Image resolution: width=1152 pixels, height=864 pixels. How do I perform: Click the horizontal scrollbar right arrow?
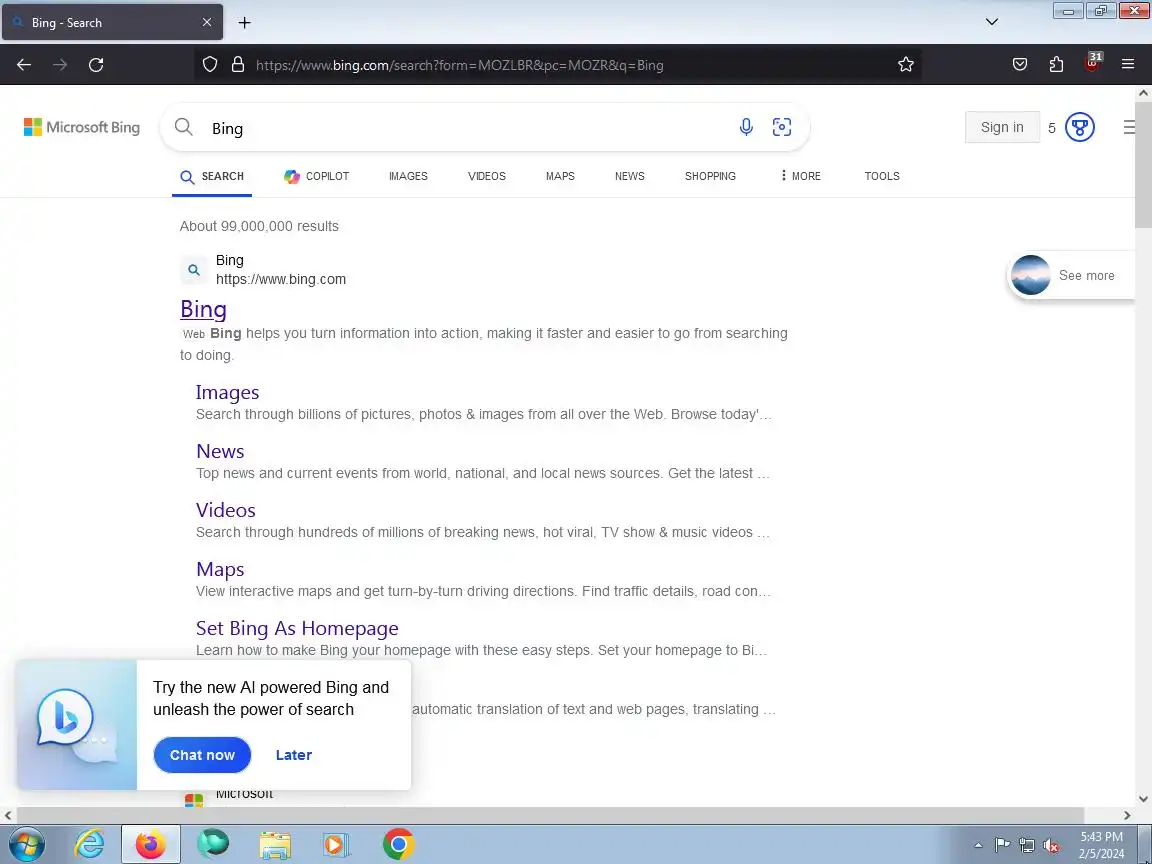(x=1127, y=815)
